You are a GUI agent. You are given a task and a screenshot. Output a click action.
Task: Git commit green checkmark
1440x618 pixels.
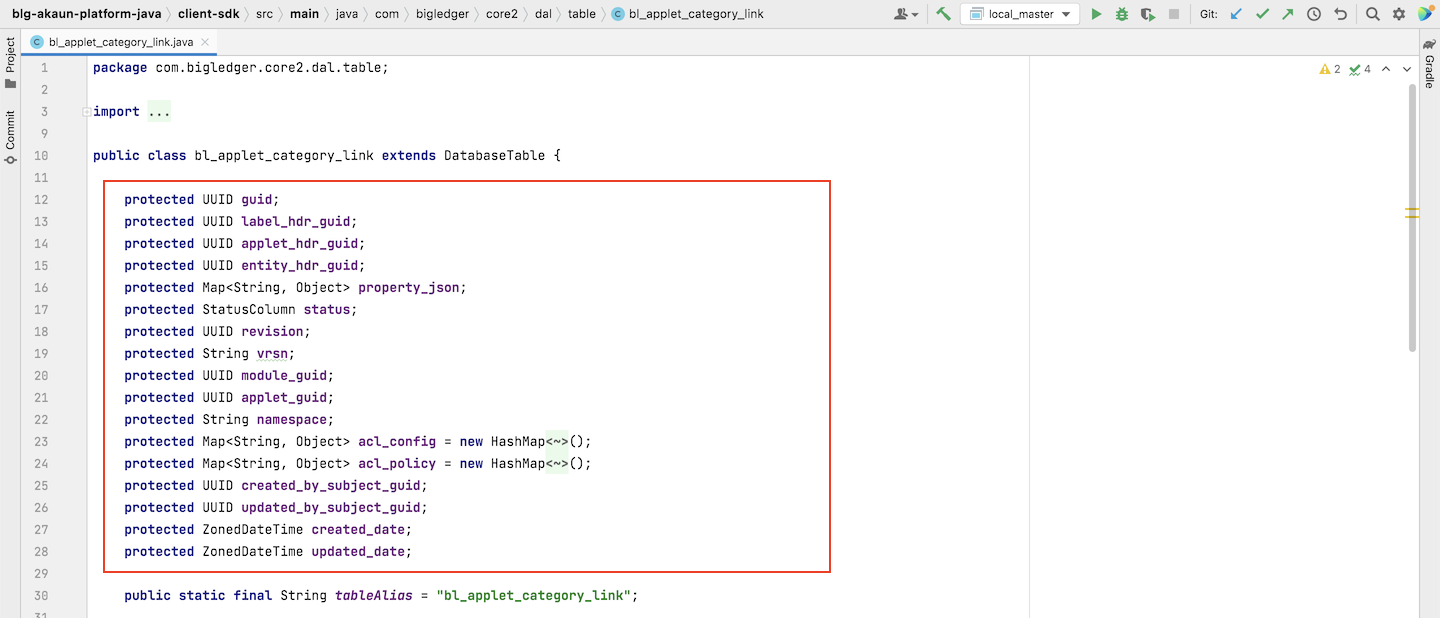pyautogui.click(x=1262, y=14)
